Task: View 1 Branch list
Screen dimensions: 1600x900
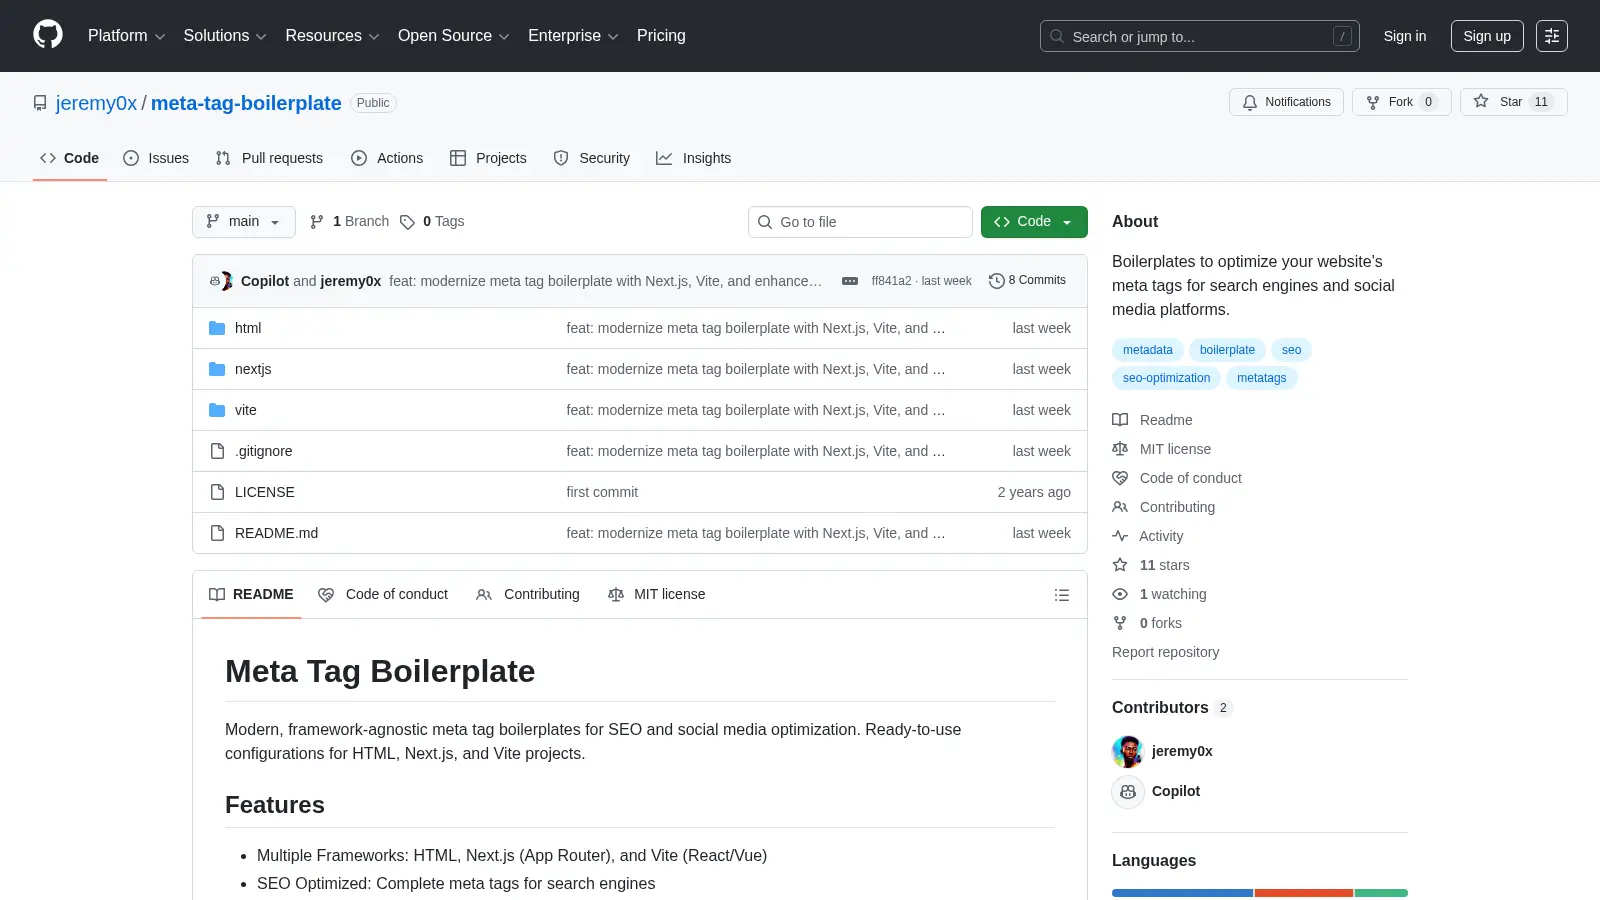Action: click(x=349, y=222)
